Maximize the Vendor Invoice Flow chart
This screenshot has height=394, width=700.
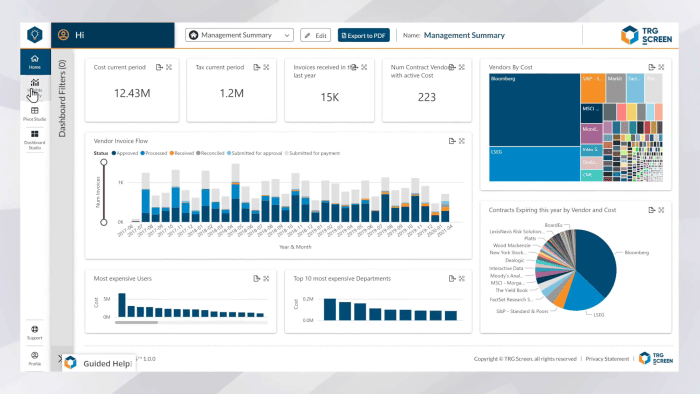click(462, 141)
